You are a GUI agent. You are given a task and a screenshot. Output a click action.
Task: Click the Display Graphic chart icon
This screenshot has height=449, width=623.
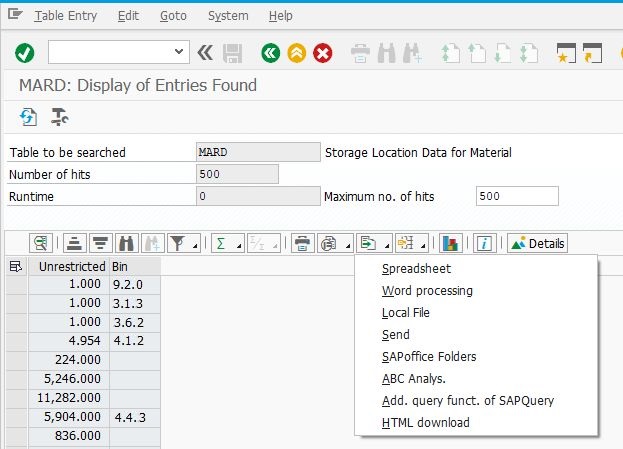click(451, 243)
